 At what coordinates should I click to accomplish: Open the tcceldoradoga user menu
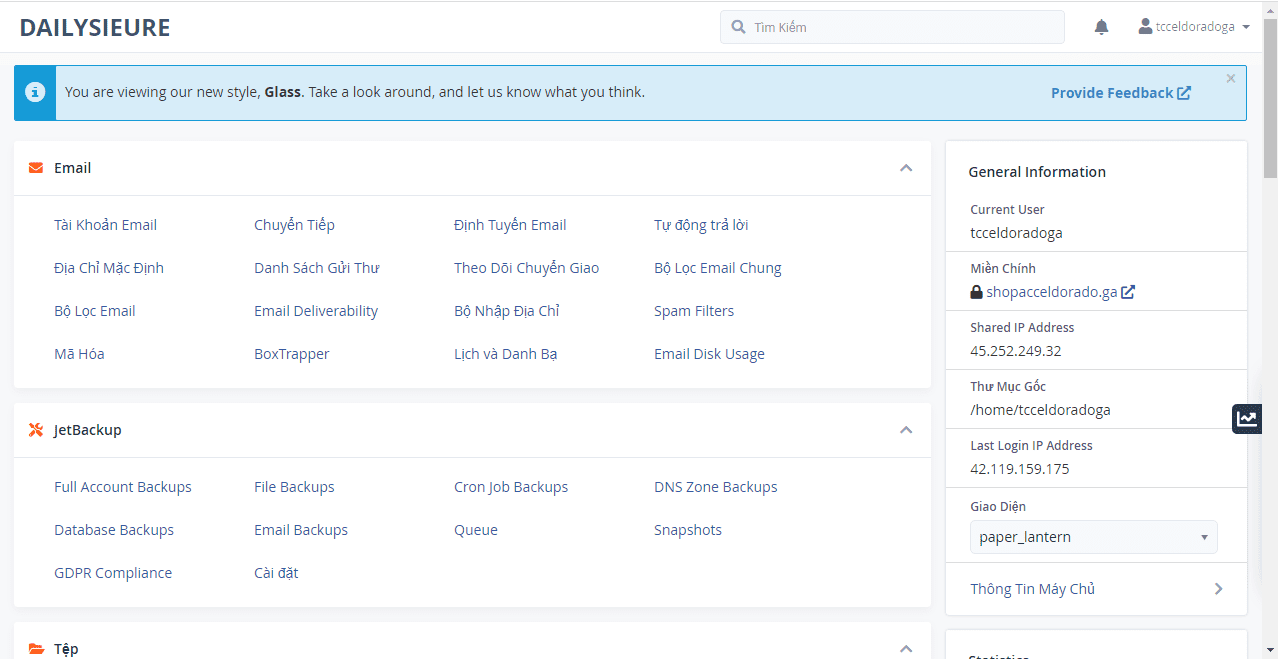tap(1195, 27)
